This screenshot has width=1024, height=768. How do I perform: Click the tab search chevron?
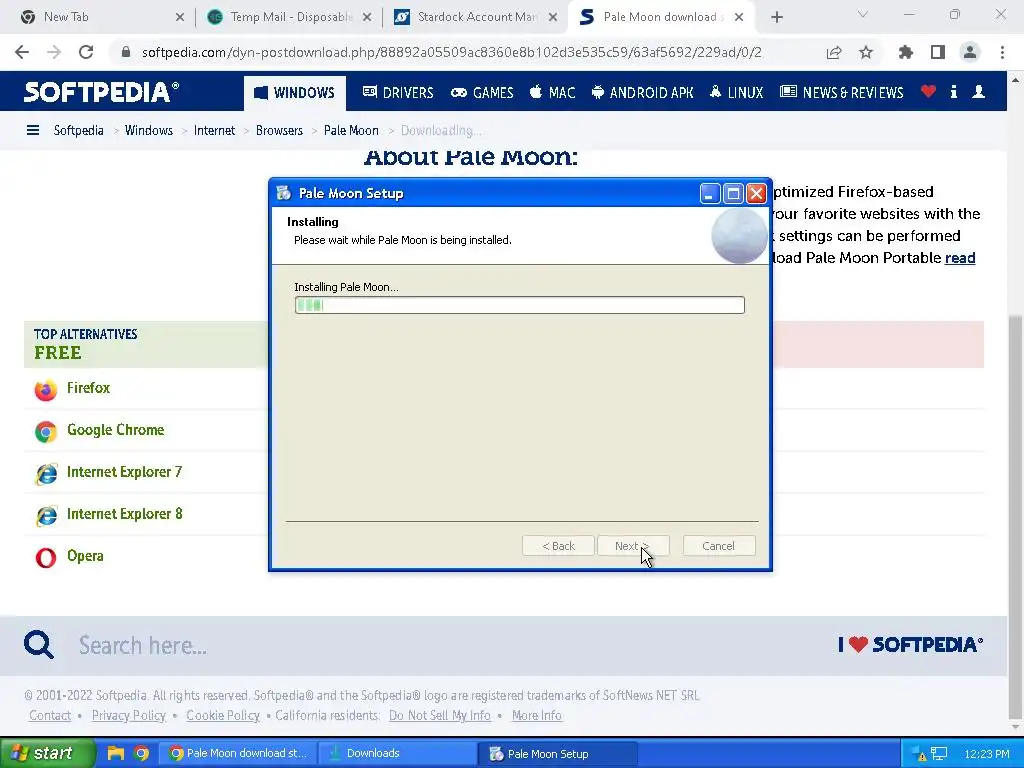point(863,14)
